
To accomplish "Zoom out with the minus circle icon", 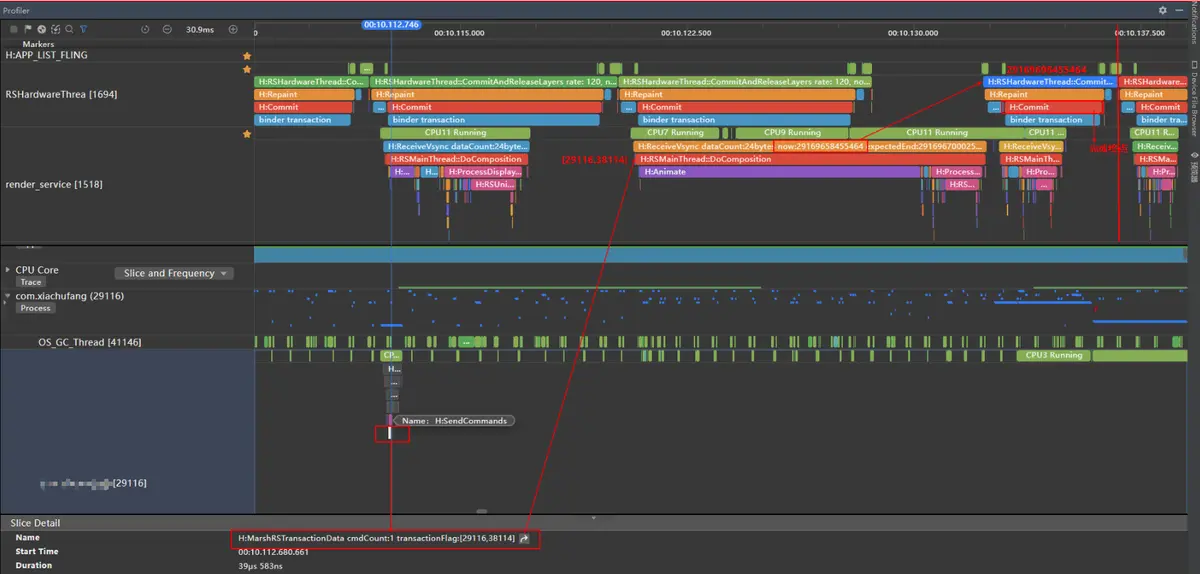I will [x=167, y=29].
